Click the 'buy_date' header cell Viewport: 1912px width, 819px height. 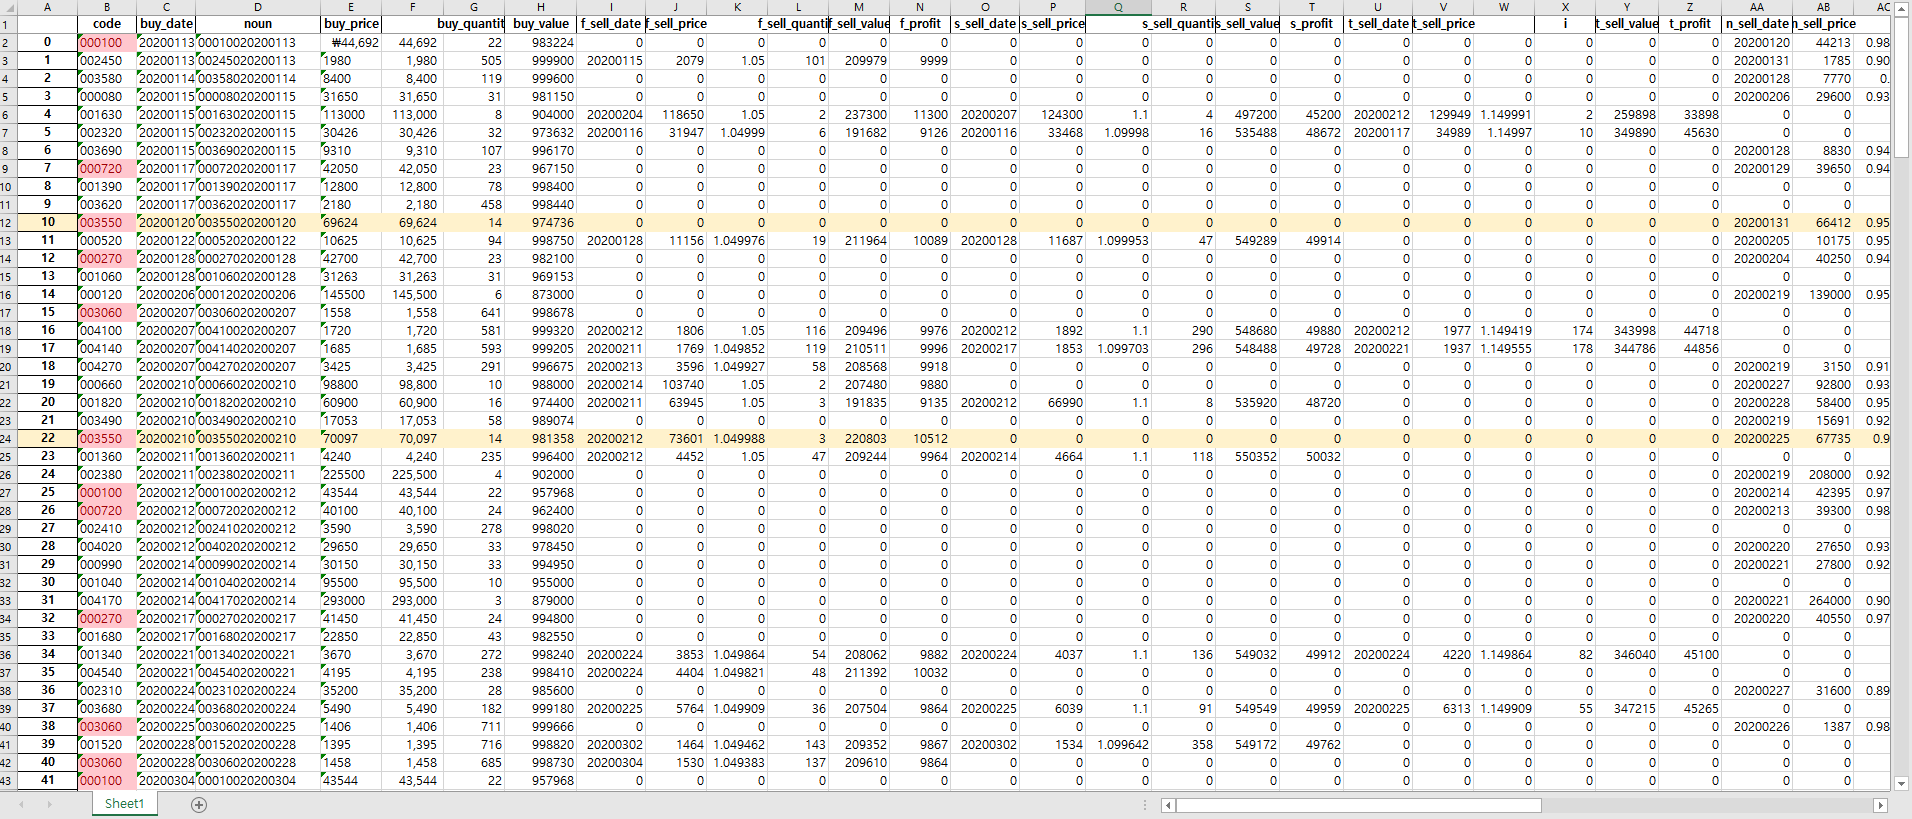pyautogui.click(x=166, y=24)
